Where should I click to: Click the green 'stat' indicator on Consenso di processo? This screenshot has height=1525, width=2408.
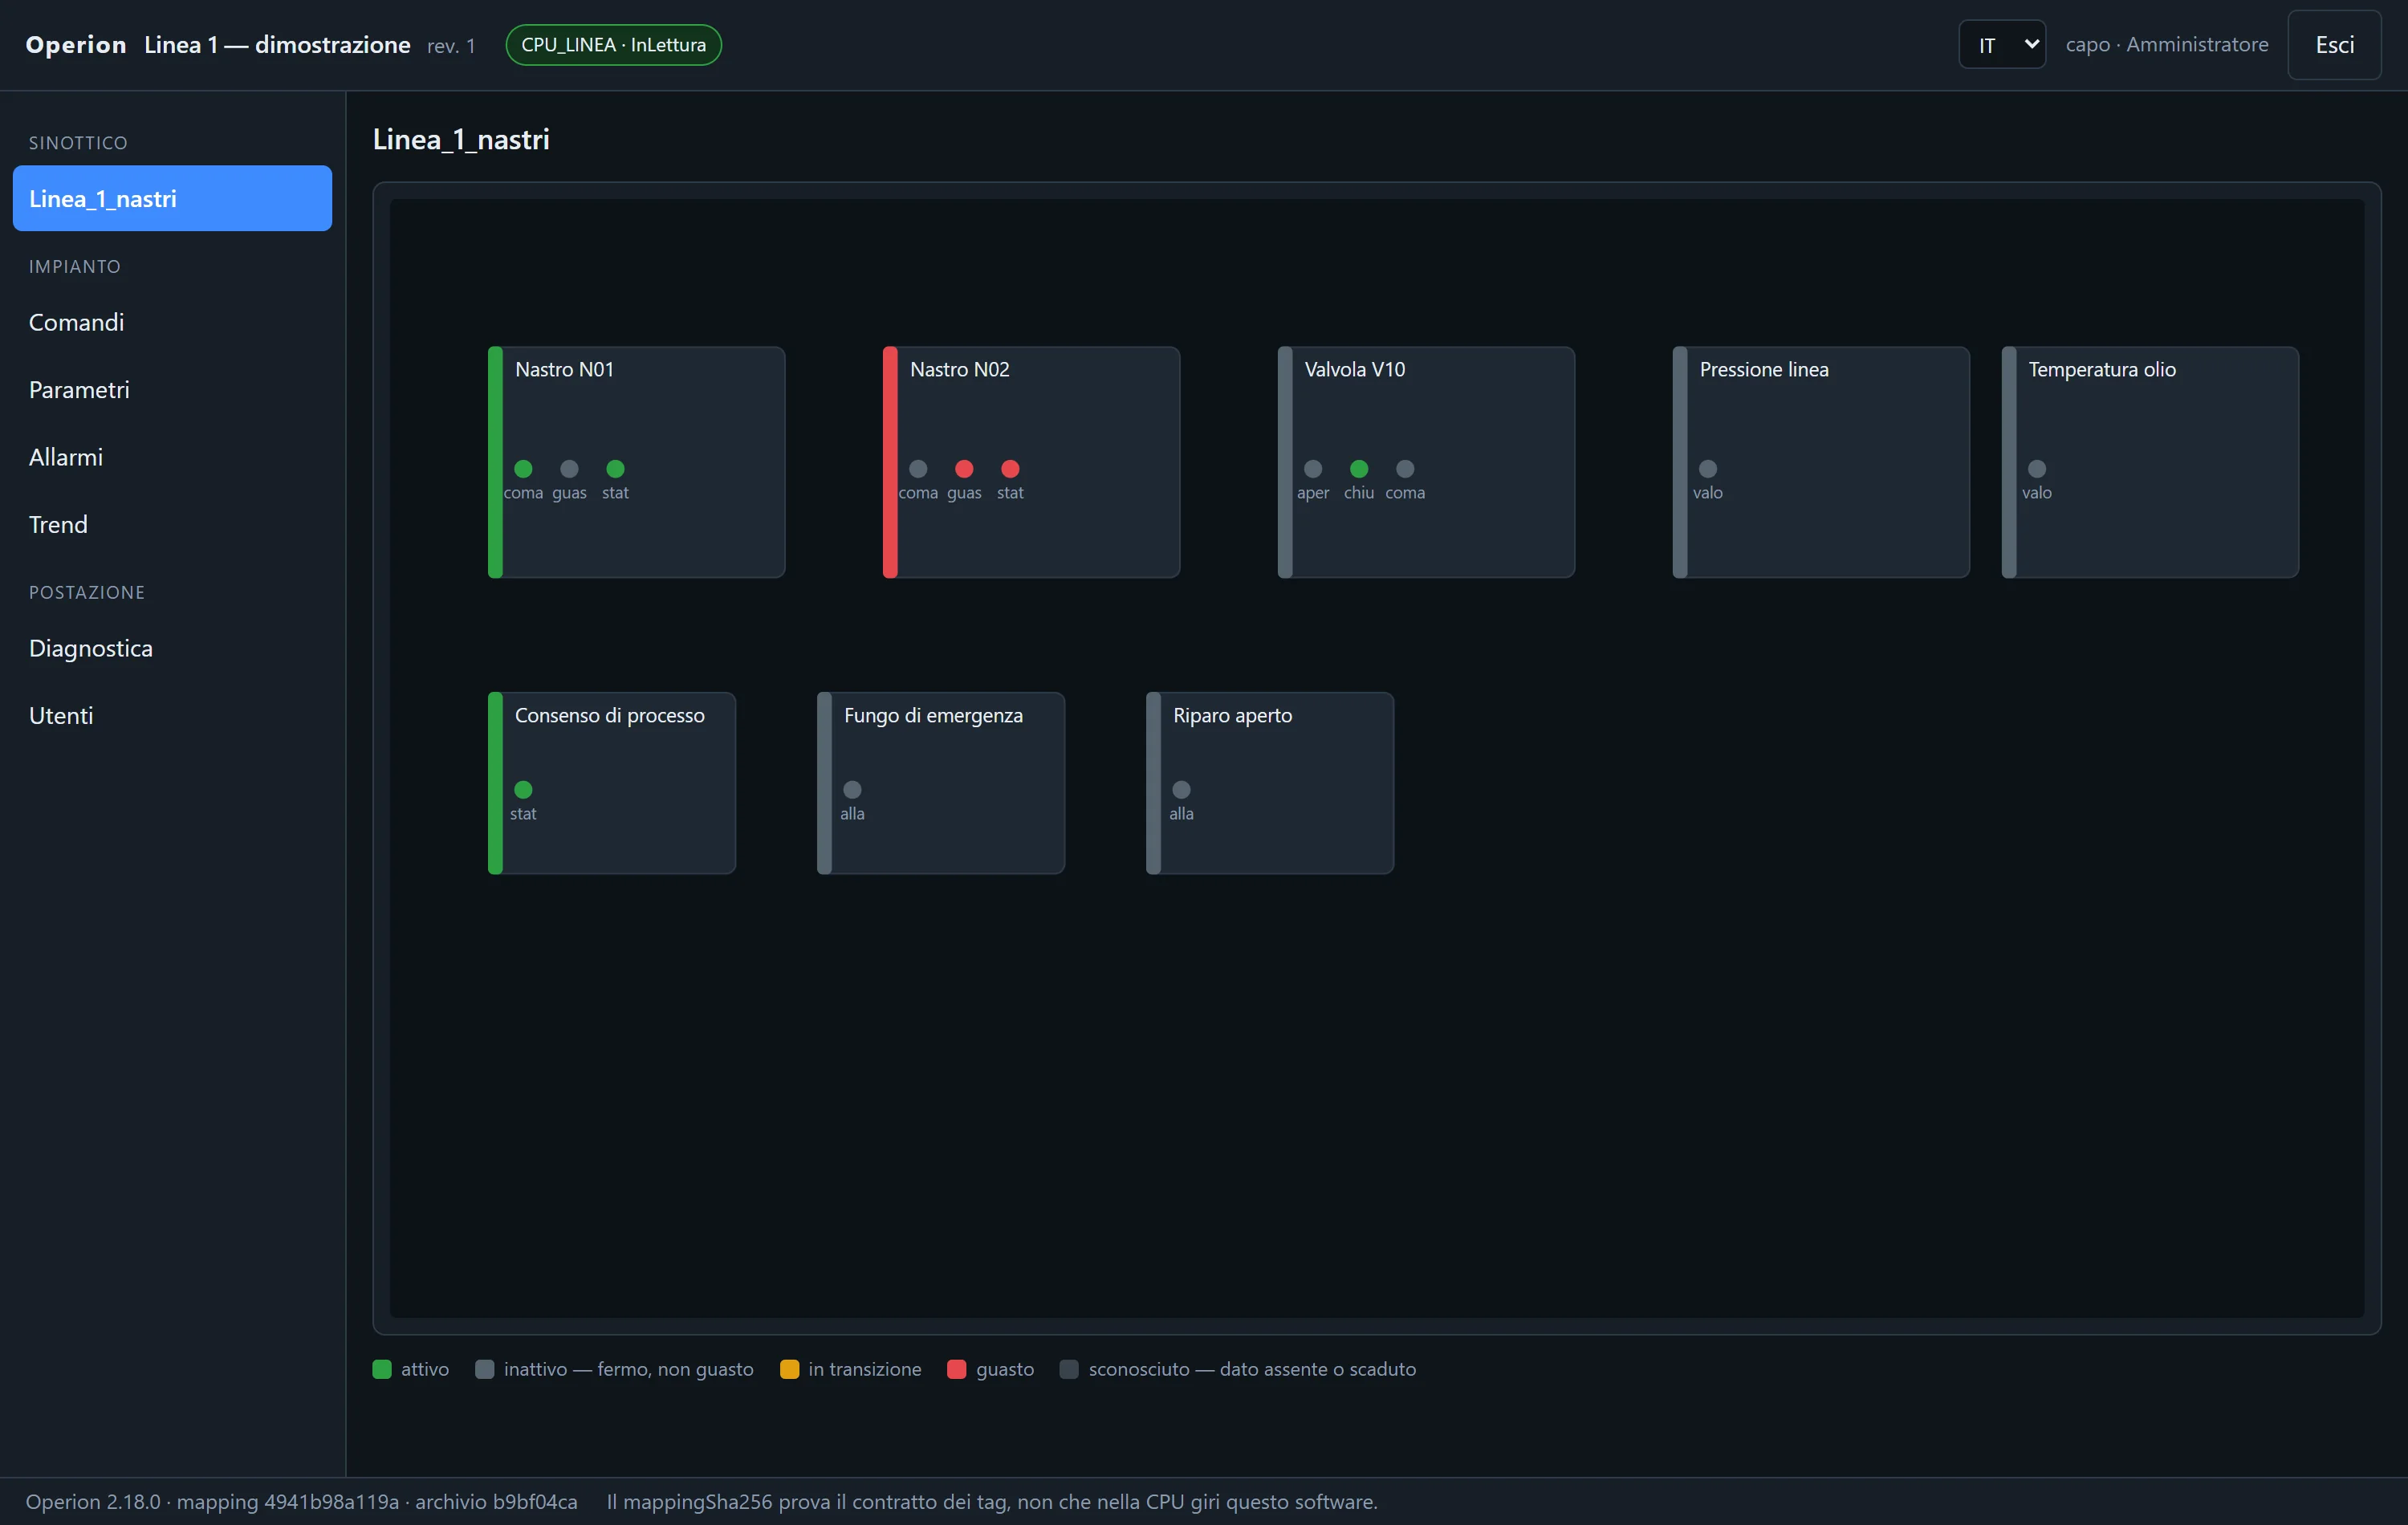tap(523, 789)
